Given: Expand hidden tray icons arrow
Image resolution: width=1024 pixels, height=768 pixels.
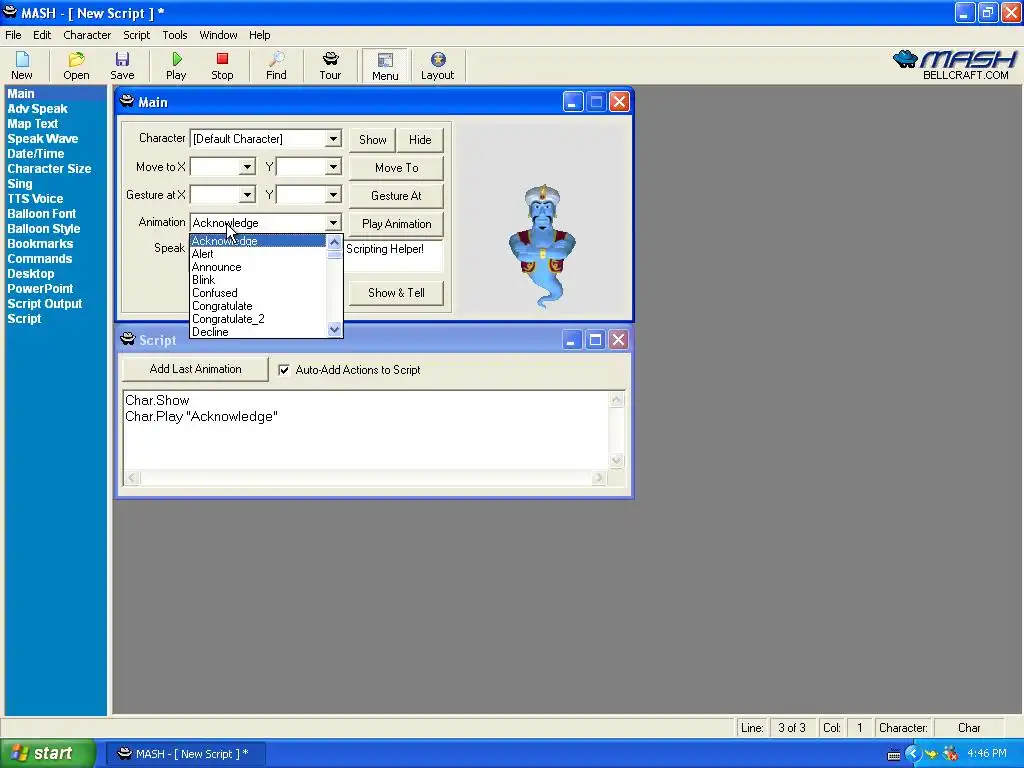Looking at the screenshot, I should [x=912, y=754].
